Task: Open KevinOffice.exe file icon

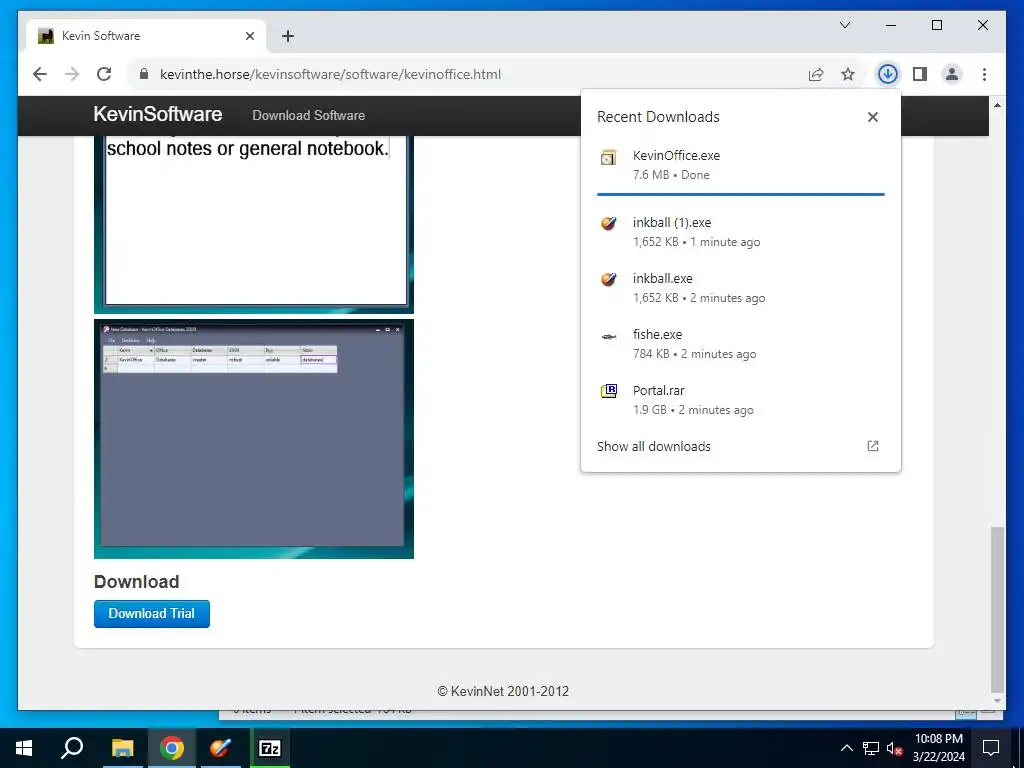Action: (609, 157)
